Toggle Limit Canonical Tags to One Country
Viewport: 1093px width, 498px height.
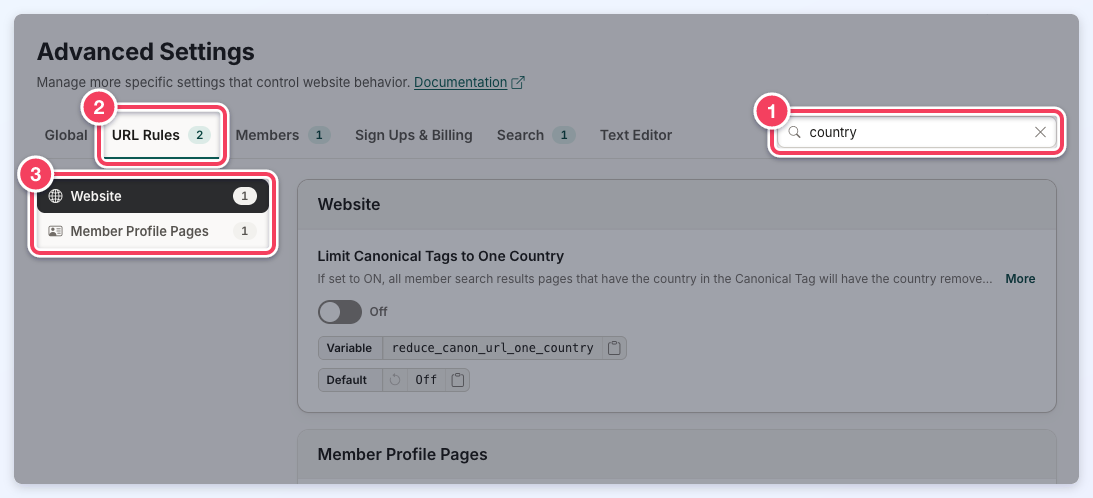(x=340, y=312)
